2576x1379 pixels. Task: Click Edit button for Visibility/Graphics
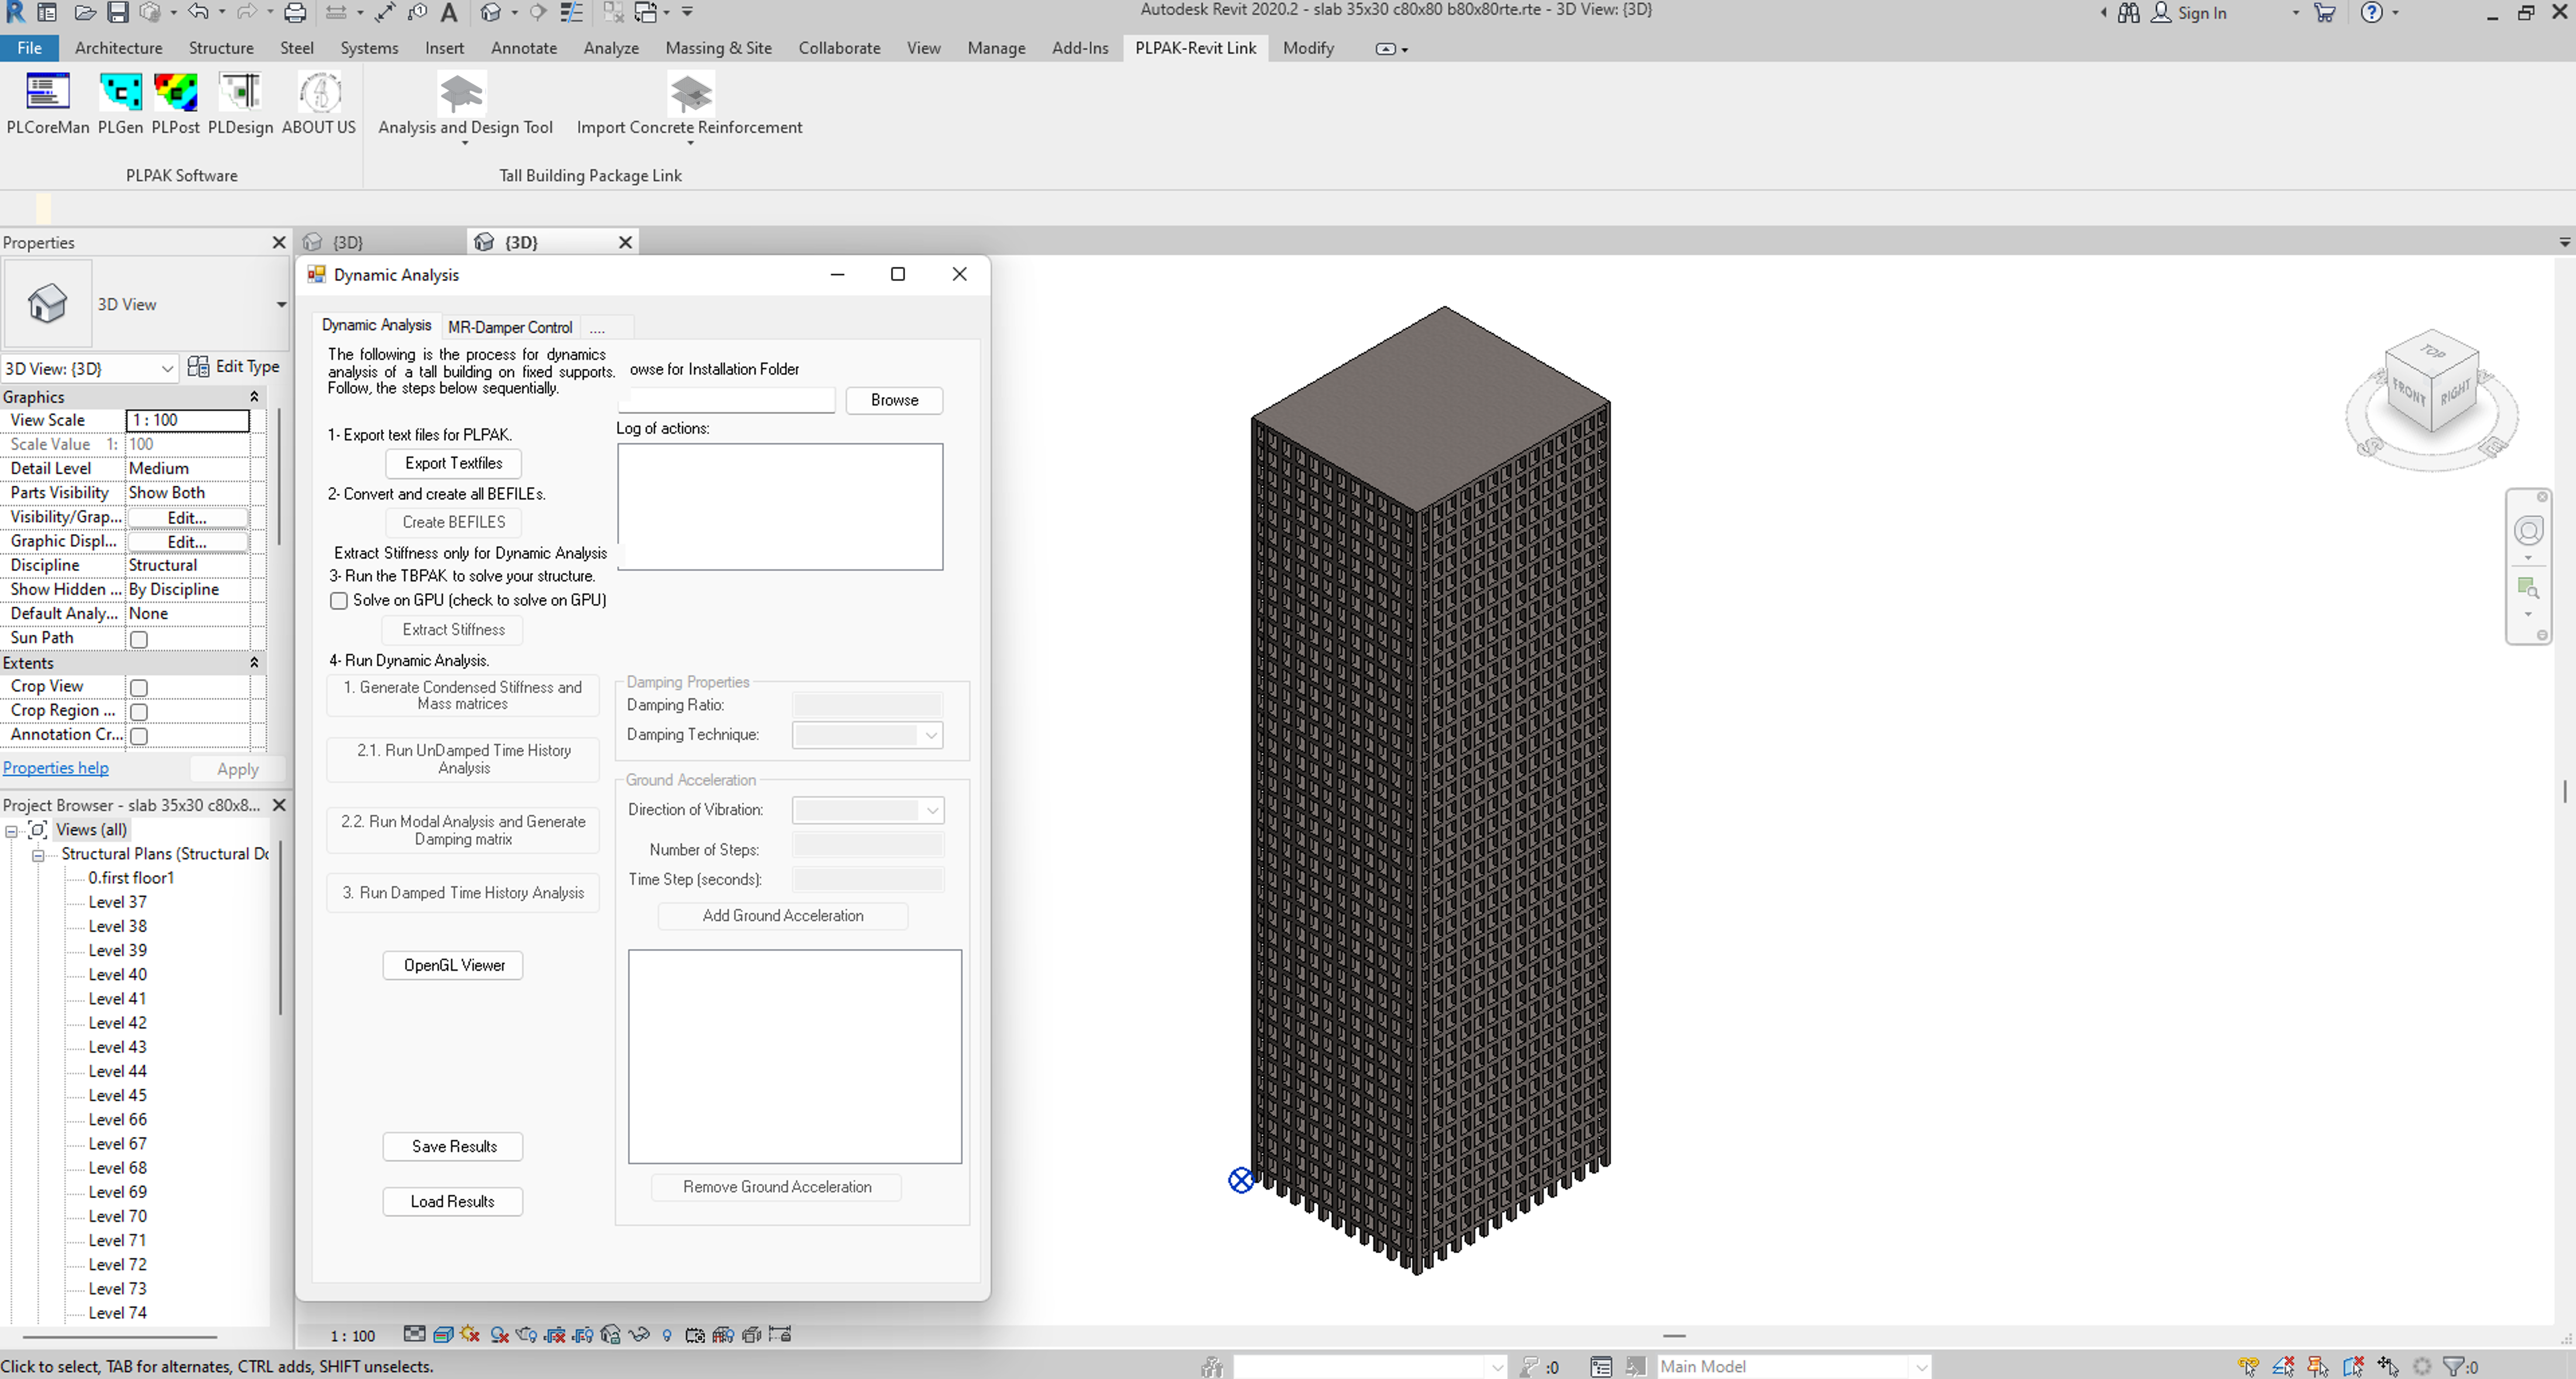187,517
